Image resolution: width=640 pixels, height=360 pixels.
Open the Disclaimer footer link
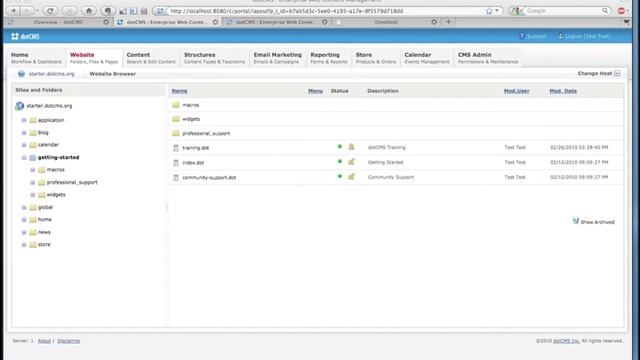[69, 341]
